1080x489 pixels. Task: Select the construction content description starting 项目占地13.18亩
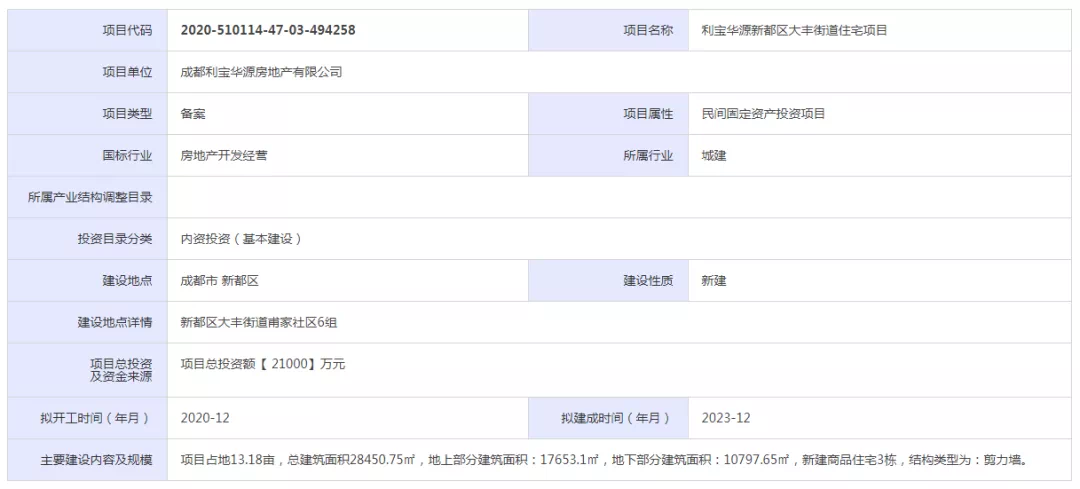[604, 460]
